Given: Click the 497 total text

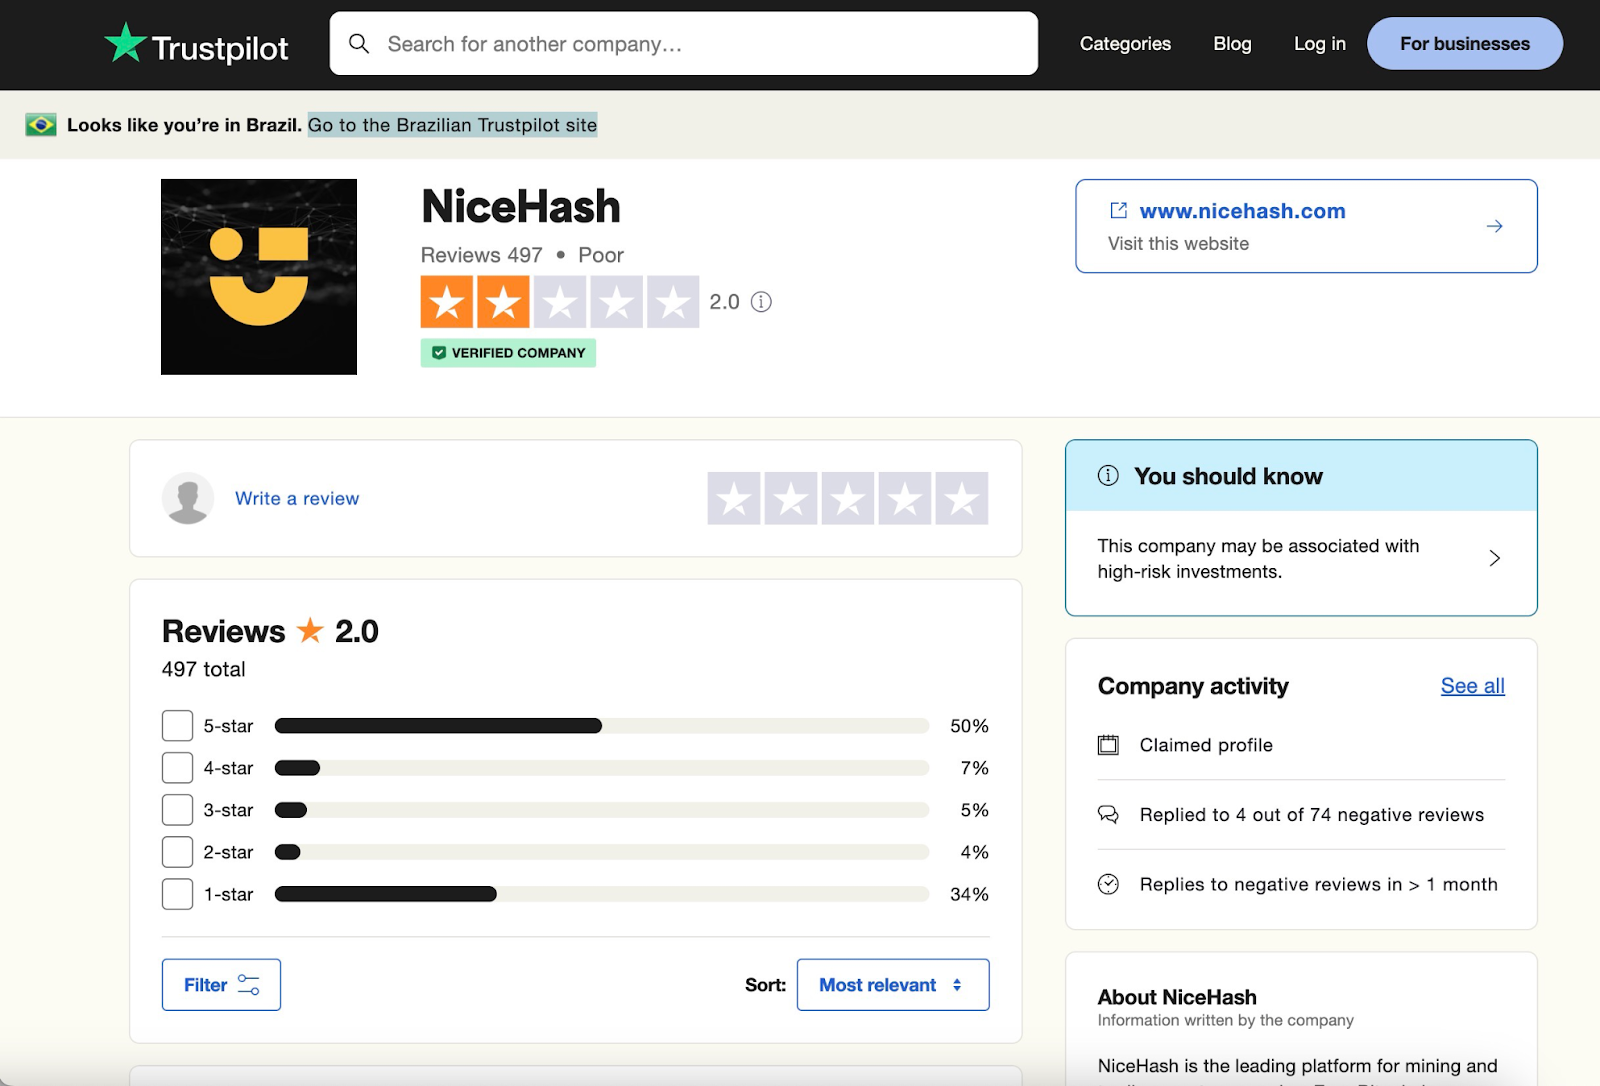Looking at the screenshot, I should coord(204,669).
